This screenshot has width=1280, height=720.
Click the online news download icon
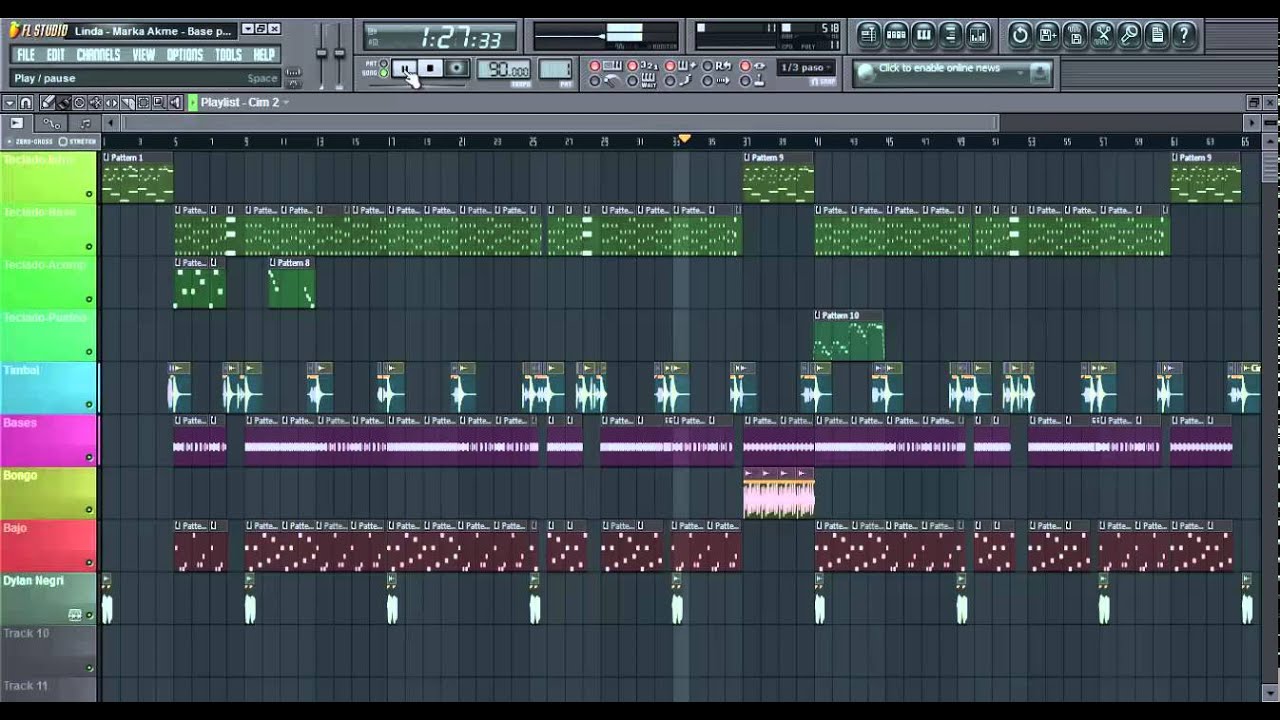point(1040,73)
